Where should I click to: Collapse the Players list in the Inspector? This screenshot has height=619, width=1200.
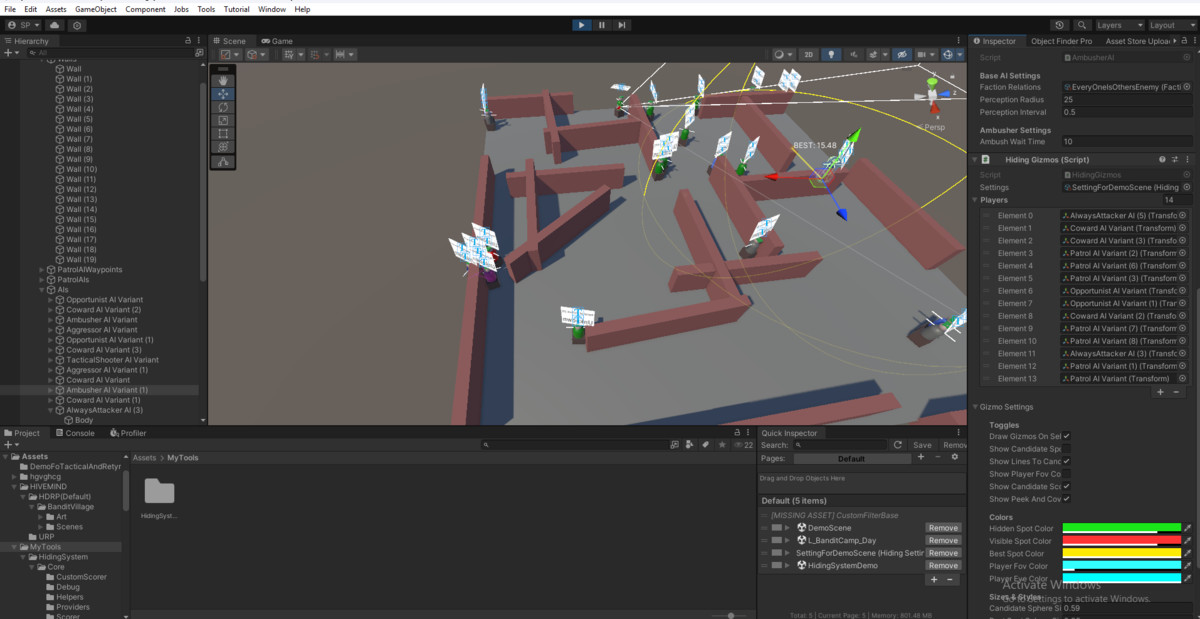[x=975, y=200]
